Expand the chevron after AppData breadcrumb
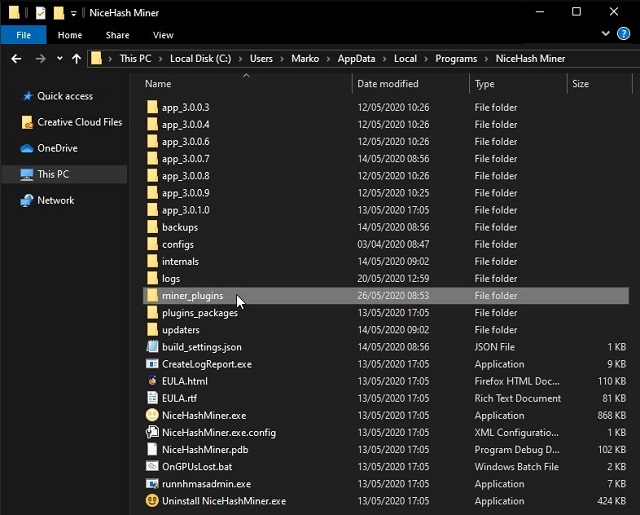Image resolution: width=640 pixels, height=515 pixels. 384,59
